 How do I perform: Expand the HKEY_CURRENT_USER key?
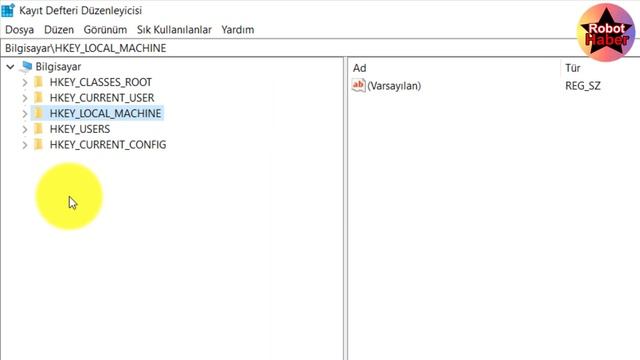click(24, 98)
